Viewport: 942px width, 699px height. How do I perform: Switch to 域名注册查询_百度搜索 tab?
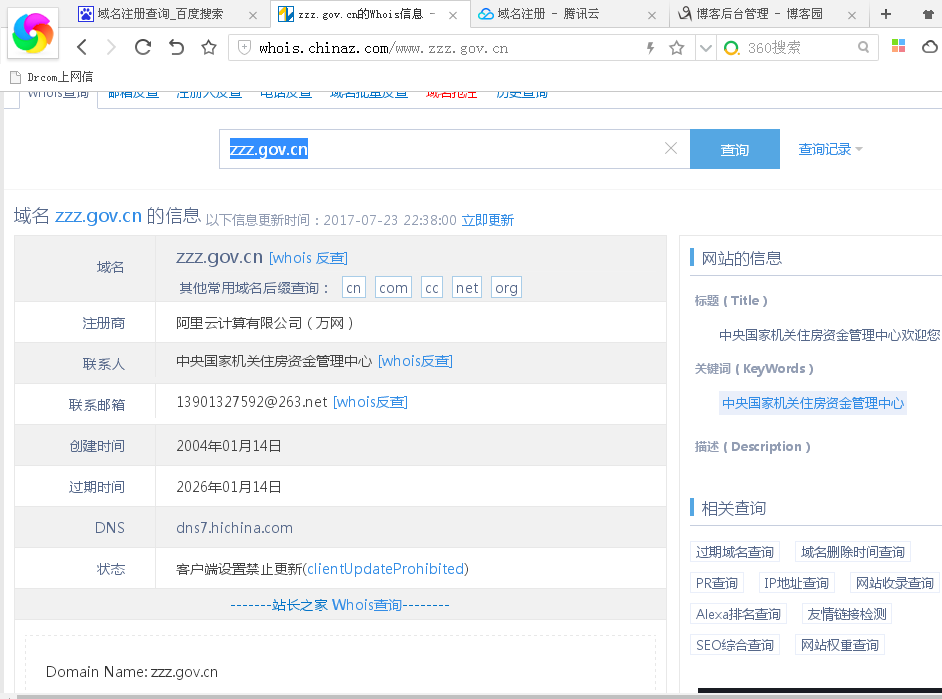pos(160,14)
